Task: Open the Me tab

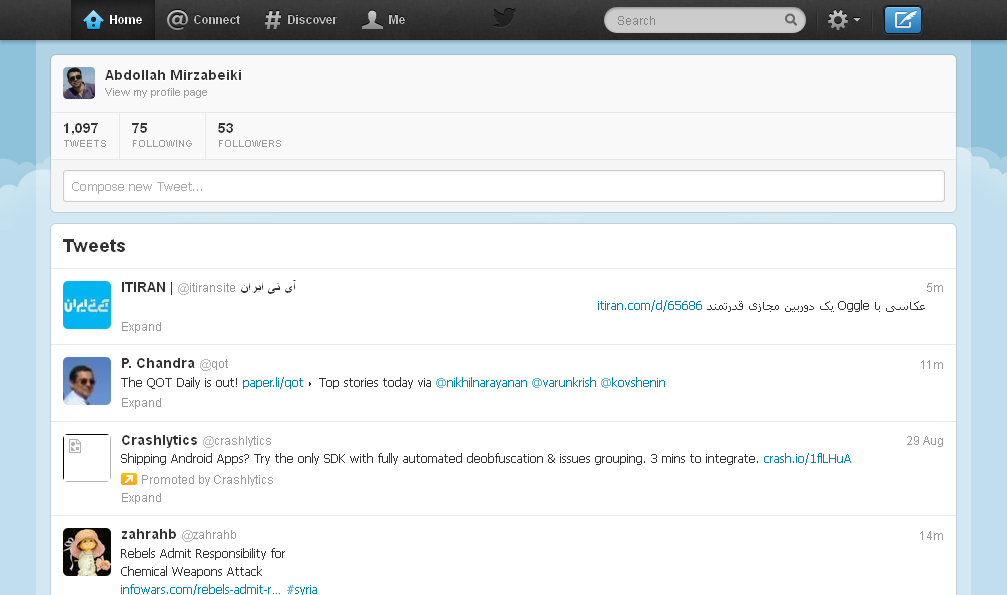Action: (383, 20)
